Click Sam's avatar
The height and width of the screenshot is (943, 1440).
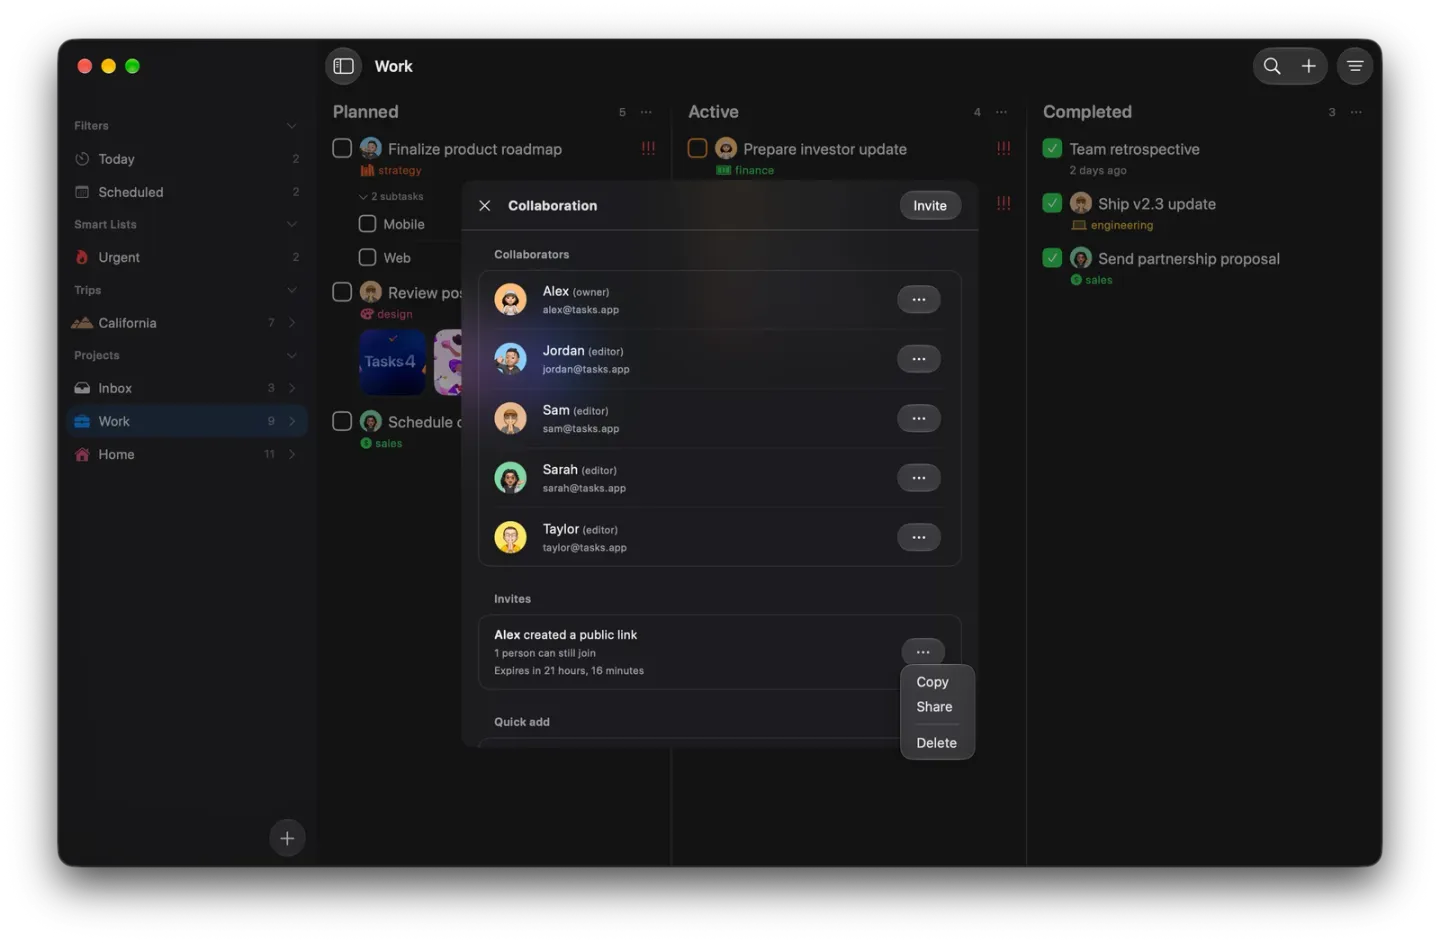(510, 418)
